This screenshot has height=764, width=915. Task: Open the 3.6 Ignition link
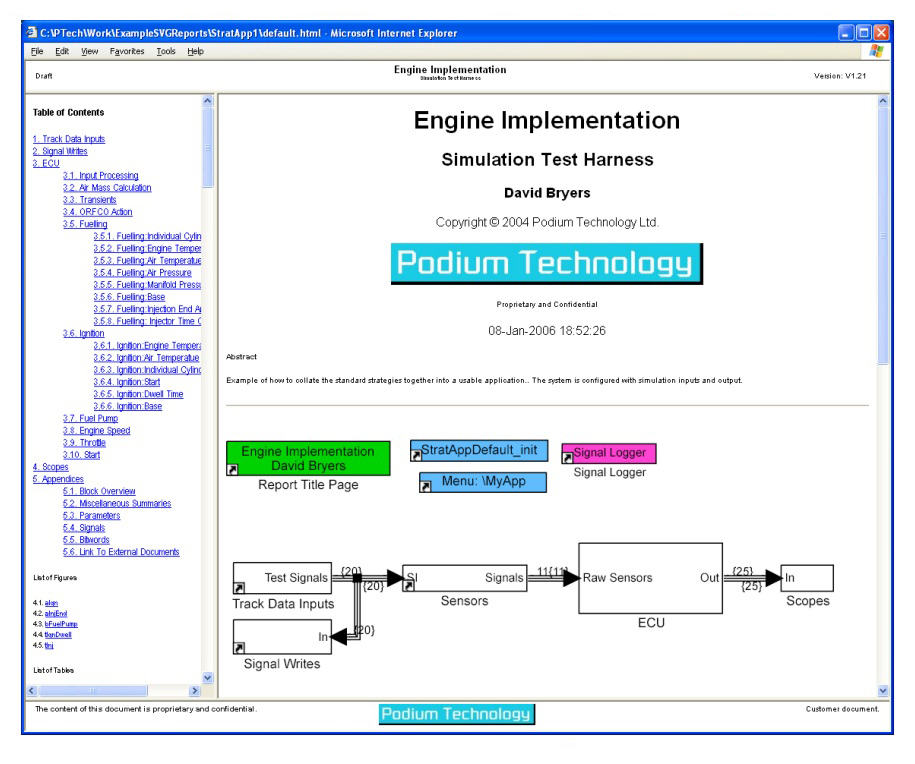[x=83, y=333]
